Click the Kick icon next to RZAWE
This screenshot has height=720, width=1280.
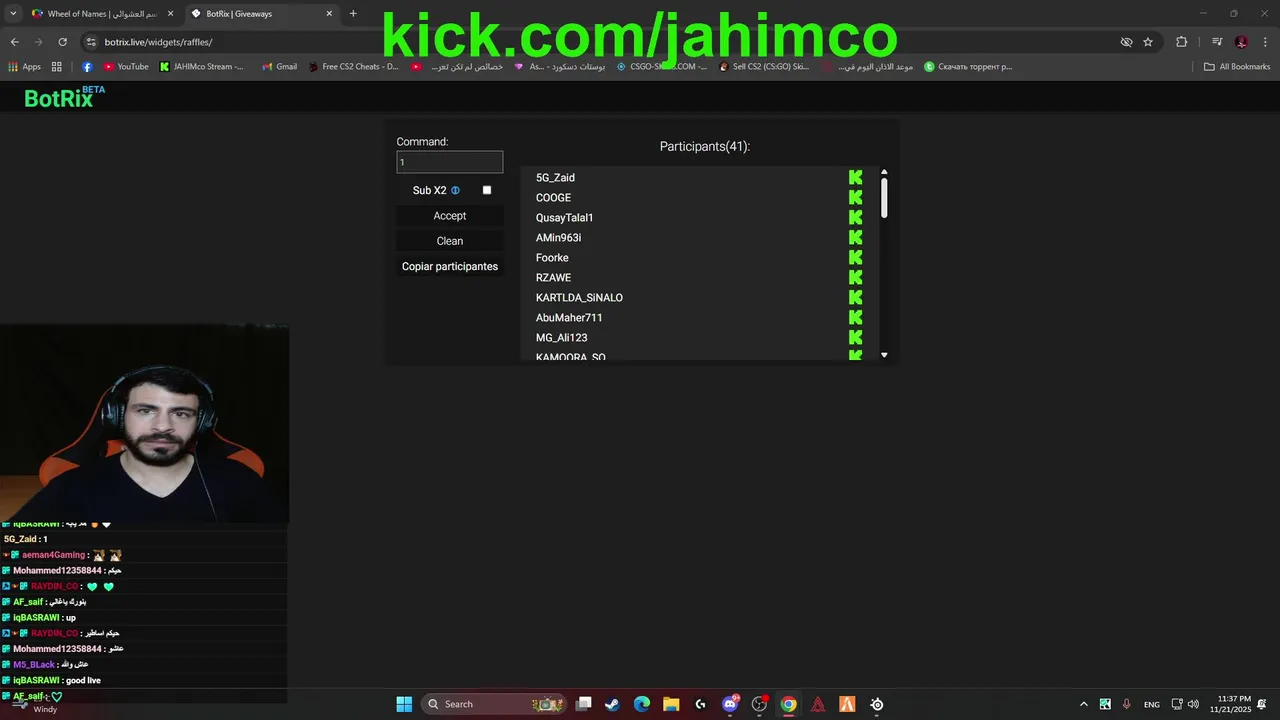click(x=855, y=278)
